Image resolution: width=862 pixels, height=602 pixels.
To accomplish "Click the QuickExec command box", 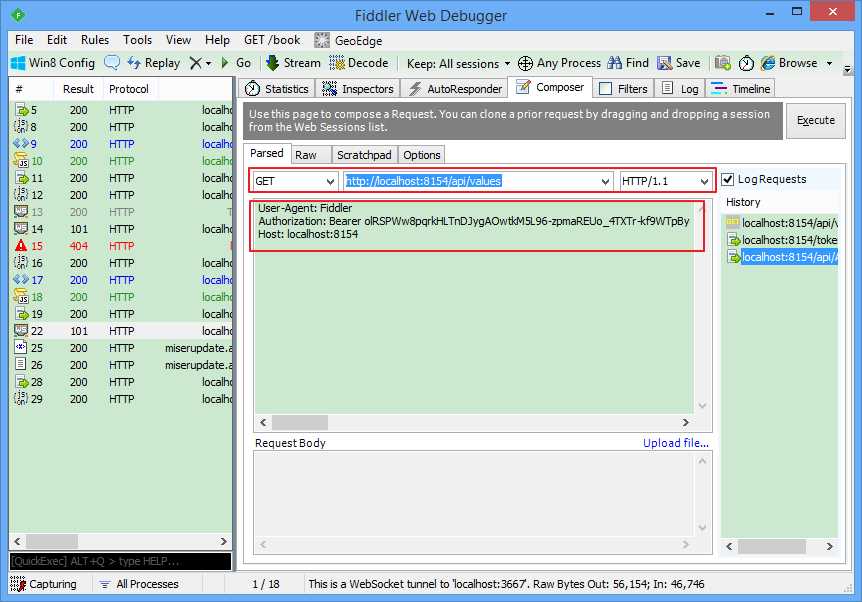I will click(120, 561).
